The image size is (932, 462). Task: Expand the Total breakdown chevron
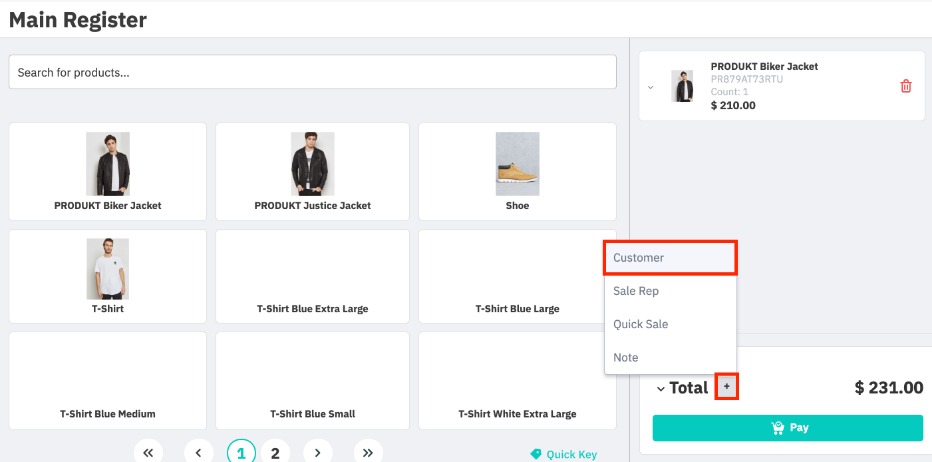click(661, 389)
